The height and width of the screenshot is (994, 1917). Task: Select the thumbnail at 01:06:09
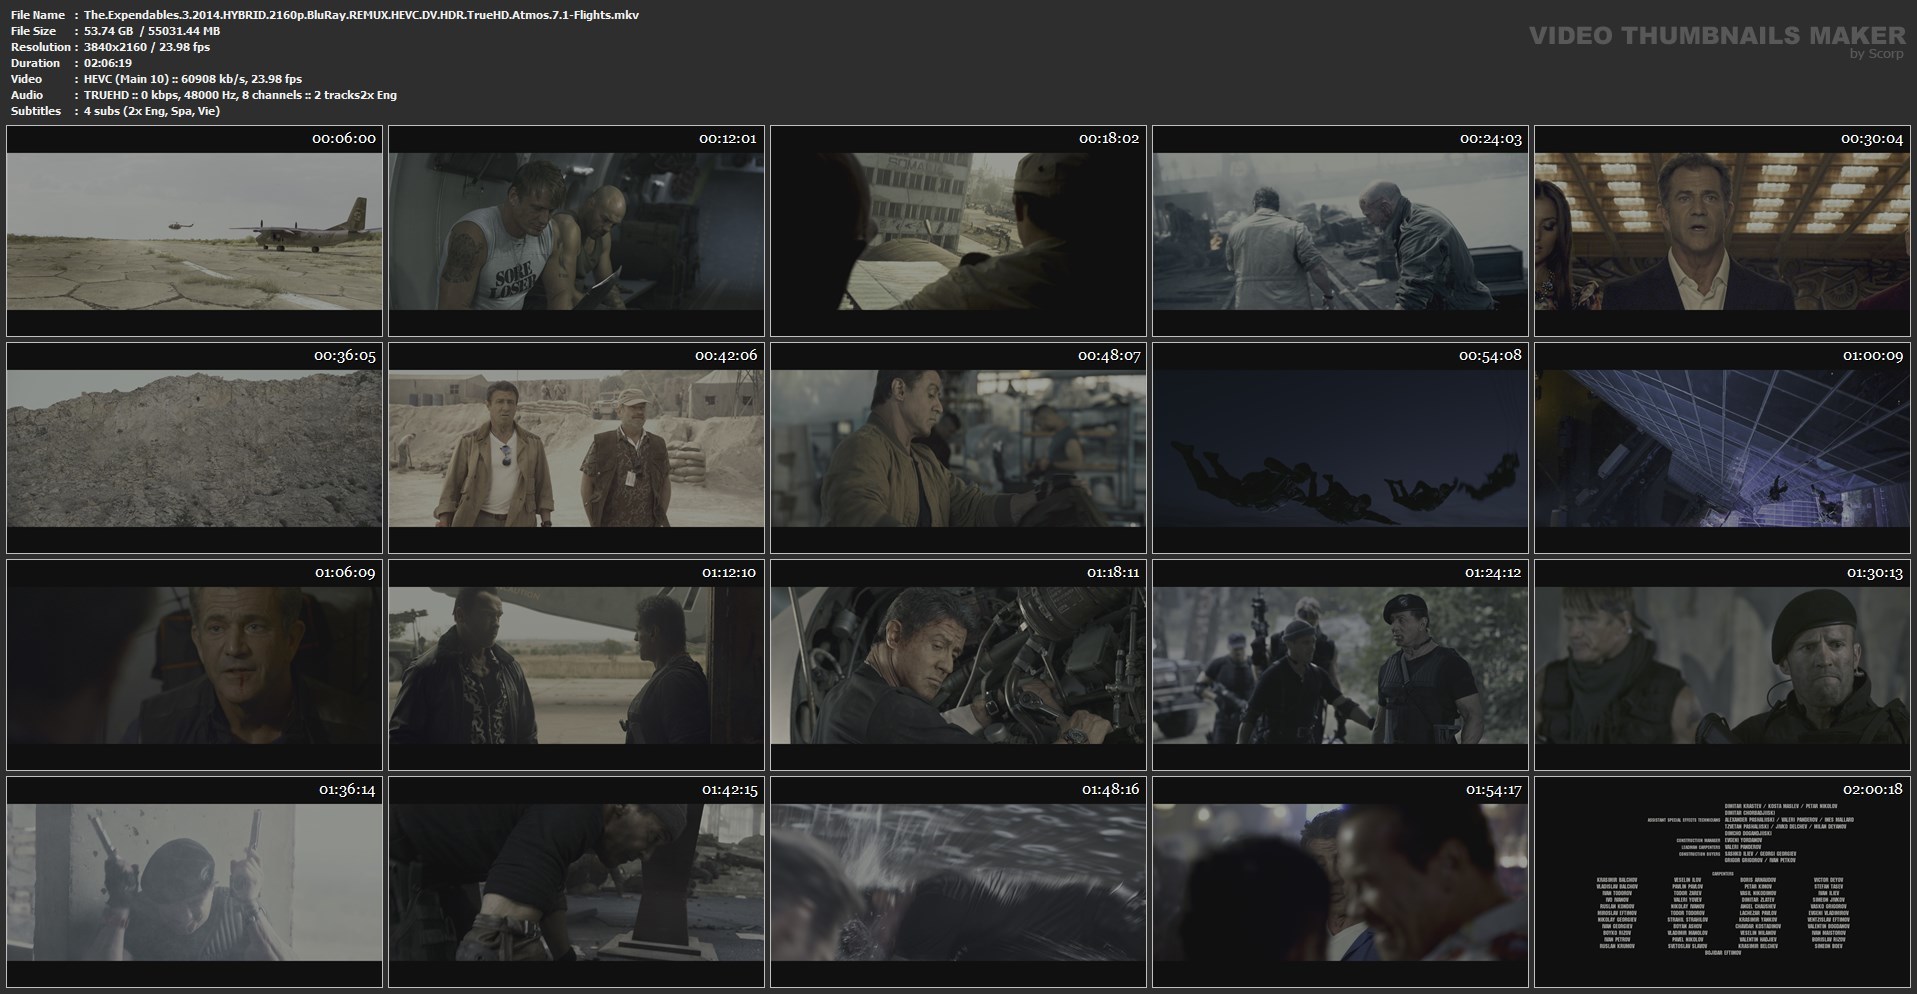click(x=194, y=665)
